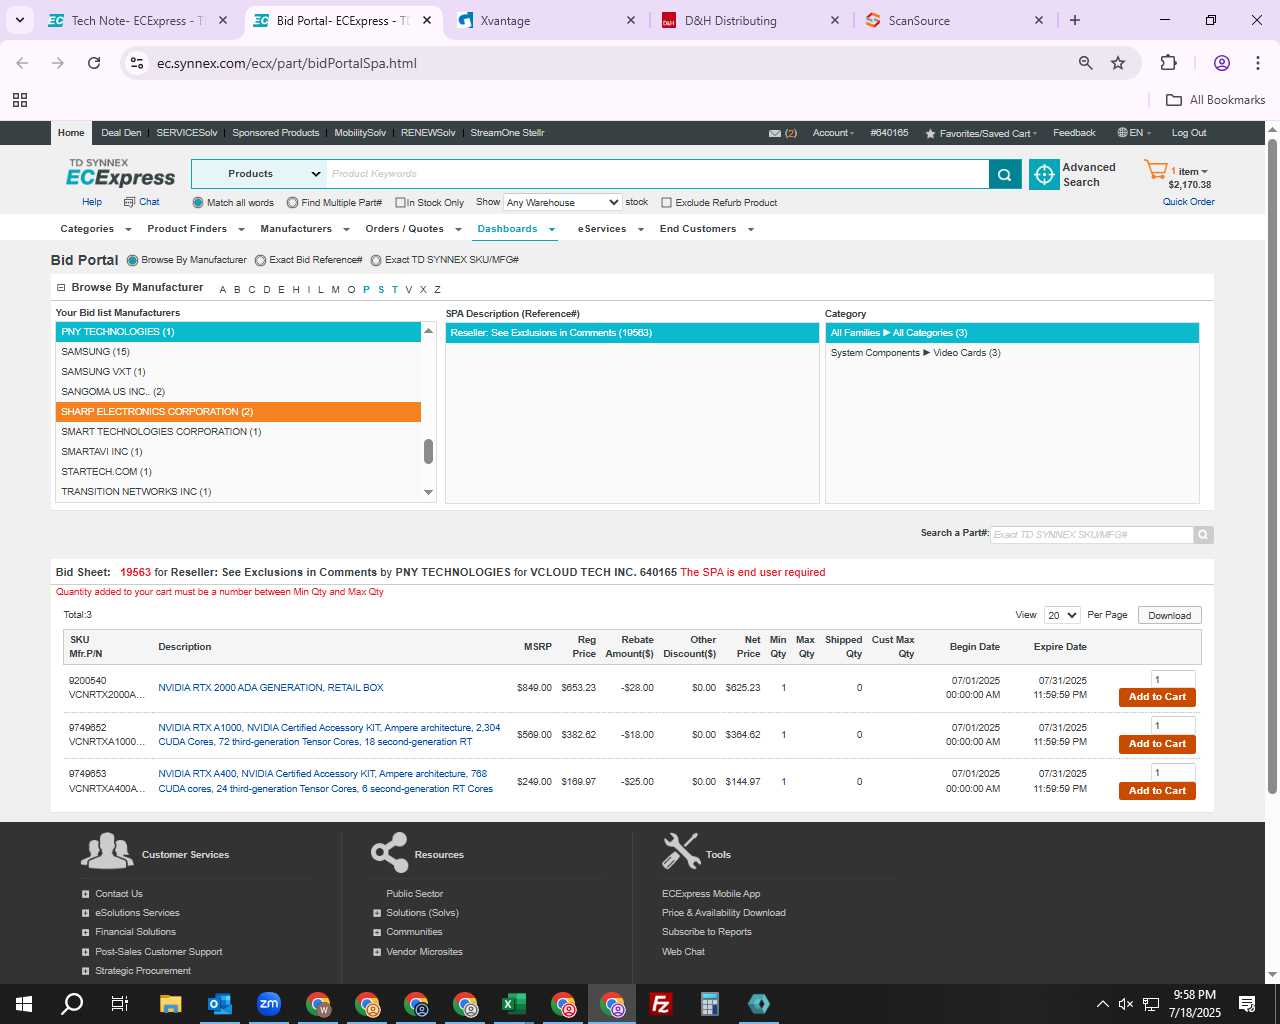Reload the page
This screenshot has height=1024, width=1280.
pos(94,63)
